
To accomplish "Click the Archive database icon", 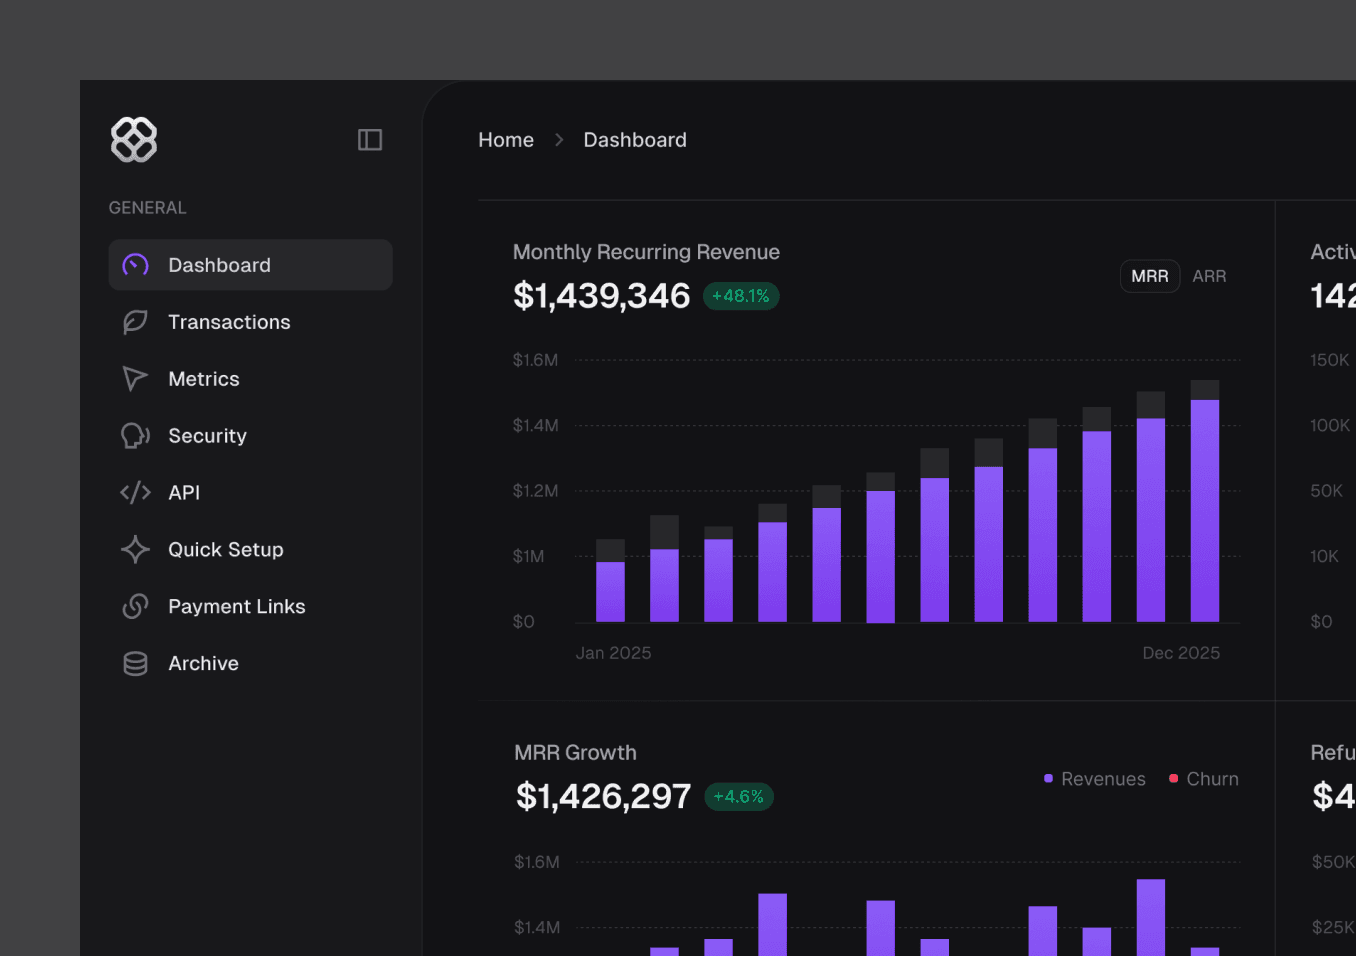I will click(x=135, y=664).
